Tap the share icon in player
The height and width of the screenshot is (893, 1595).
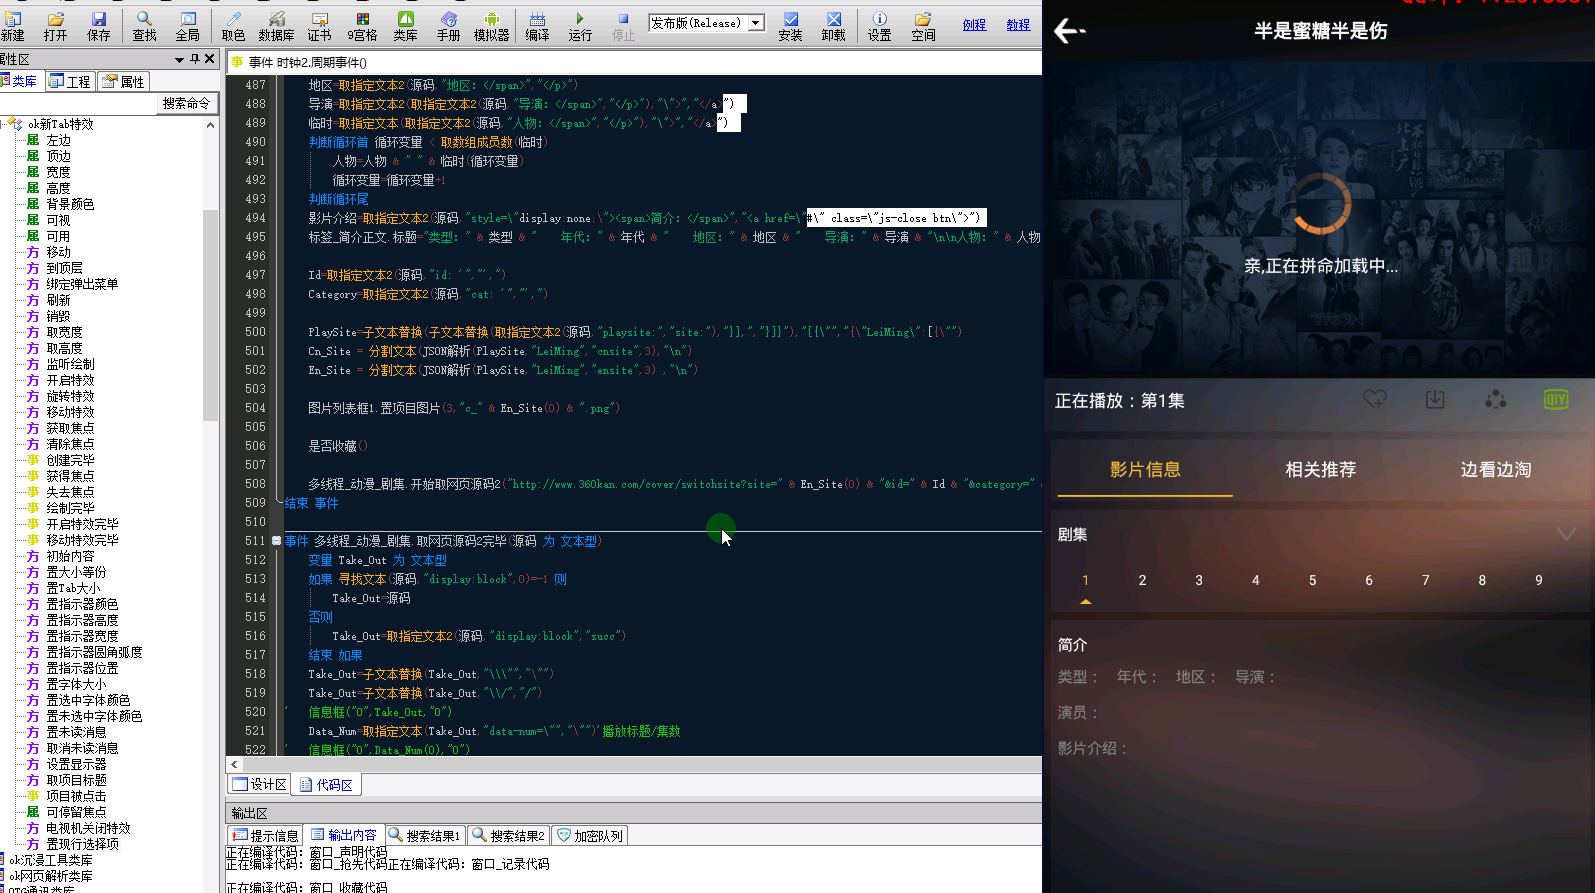coord(1495,399)
